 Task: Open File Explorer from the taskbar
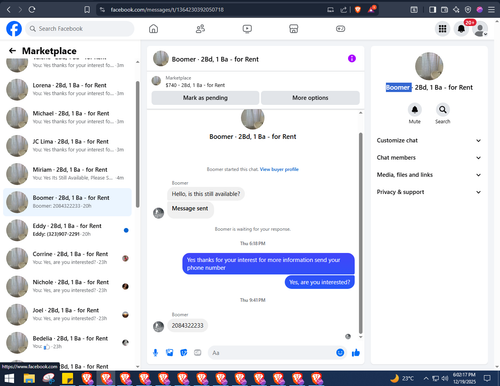pos(29,378)
